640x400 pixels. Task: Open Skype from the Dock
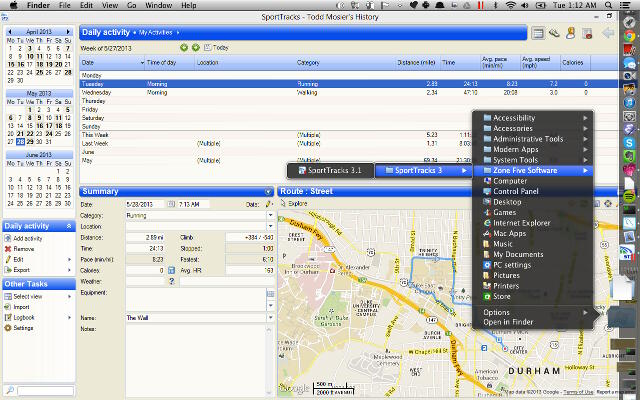(629, 142)
